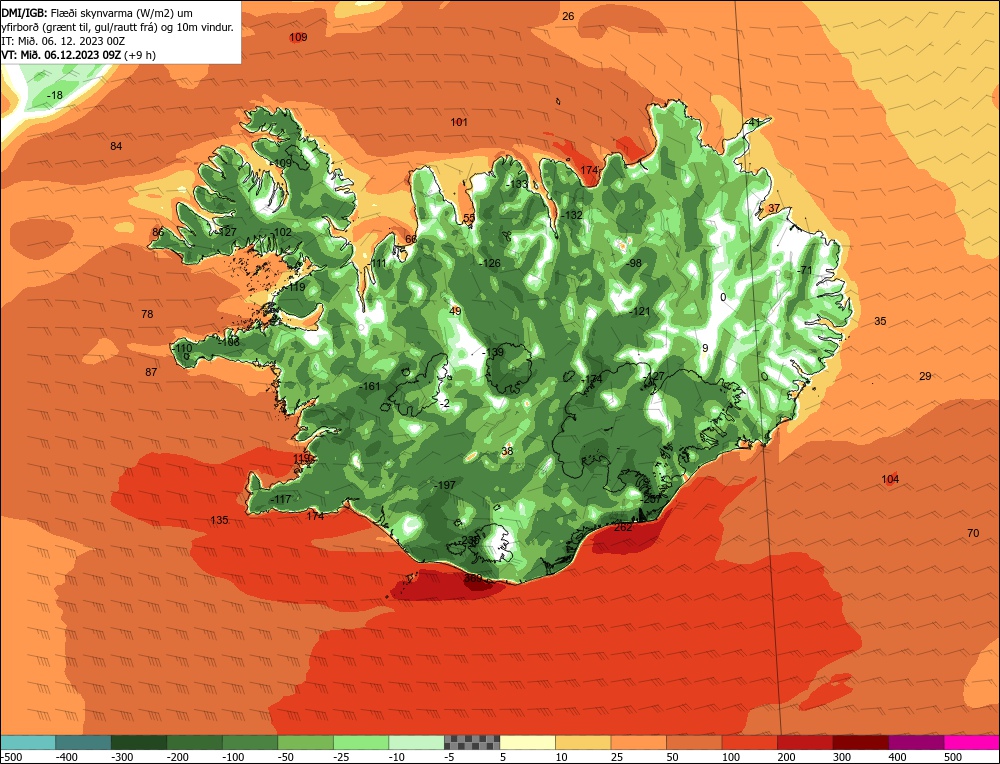Click the '262' flux value
Viewport: 1000px width, 764px height.
pos(623,527)
